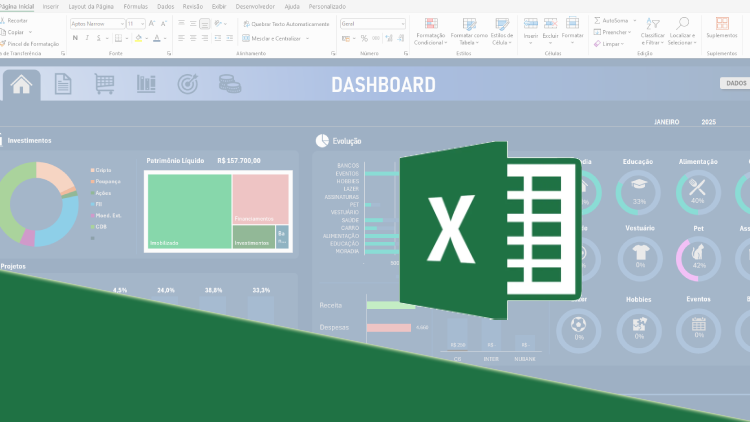Open the coins stack navigation icon
This screenshot has width=750, height=422.
[x=230, y=84]
